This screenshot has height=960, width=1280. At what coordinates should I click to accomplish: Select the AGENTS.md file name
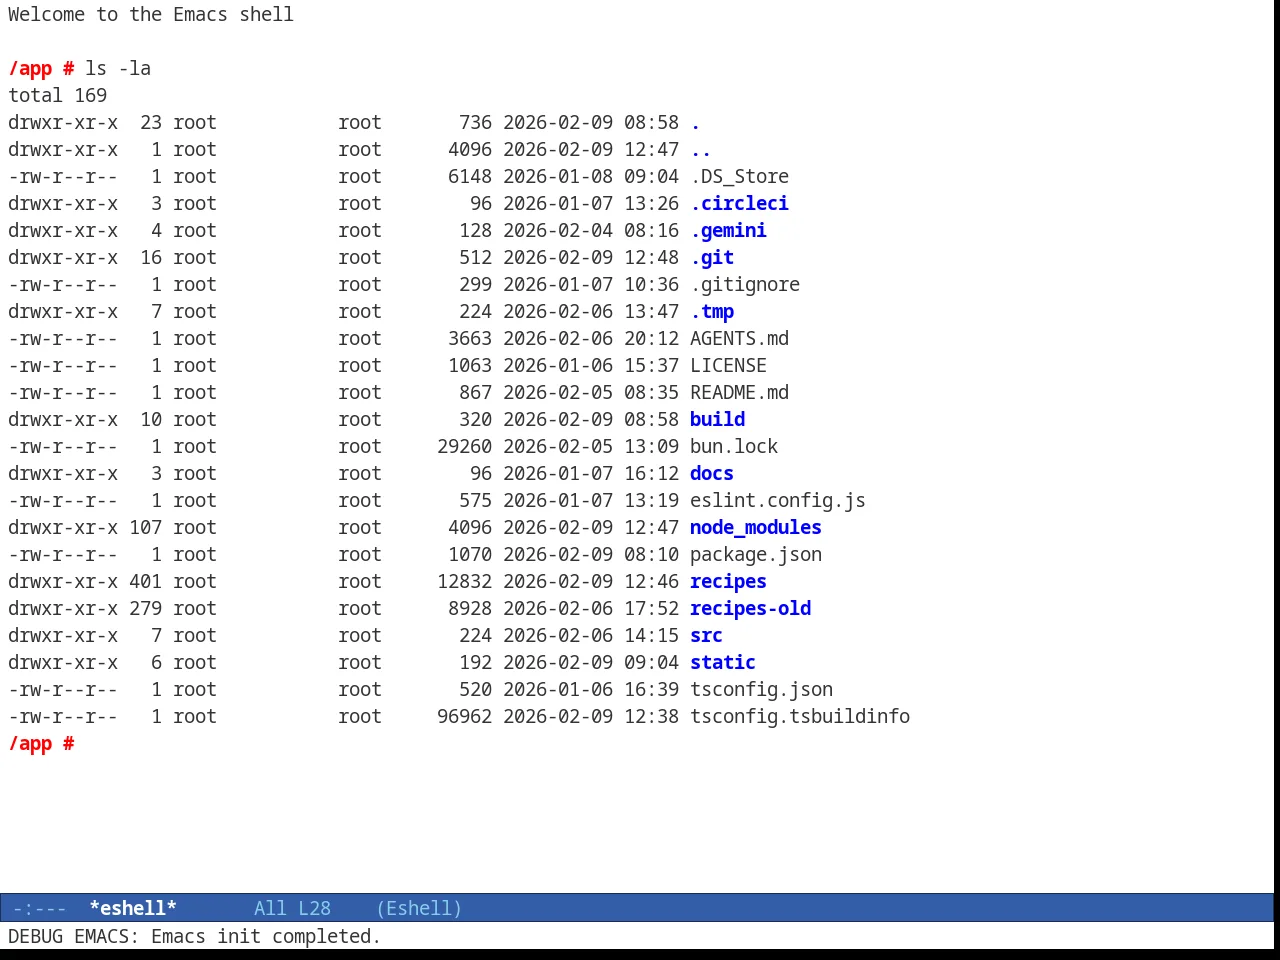pos(739,338)
